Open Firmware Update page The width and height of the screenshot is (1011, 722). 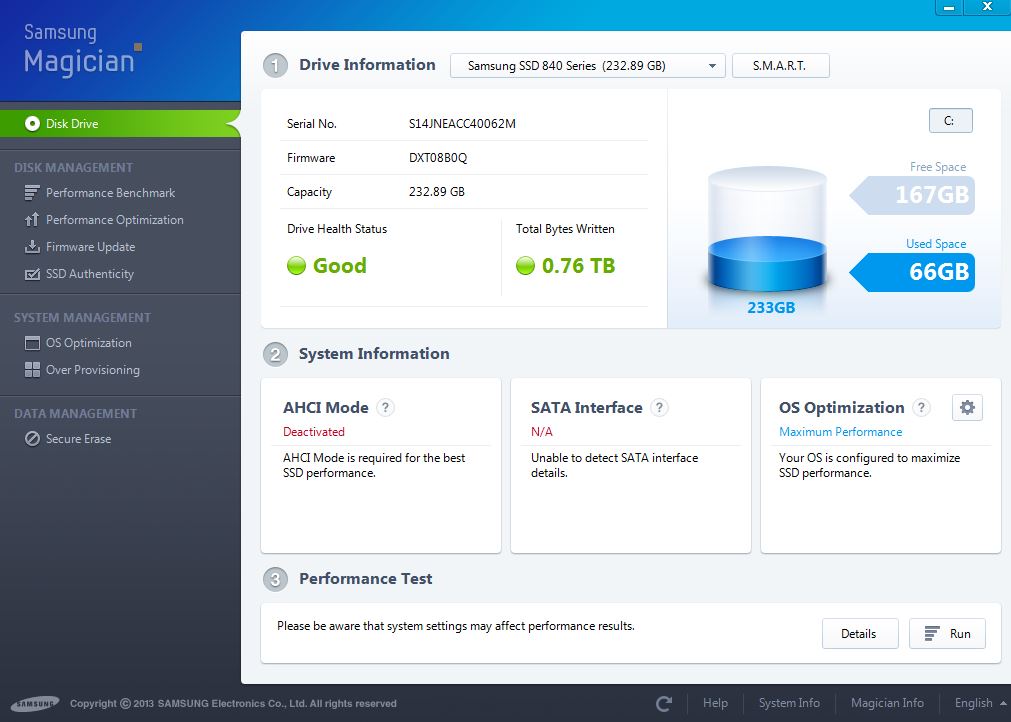pyautogui.click(x=90, y=247)
